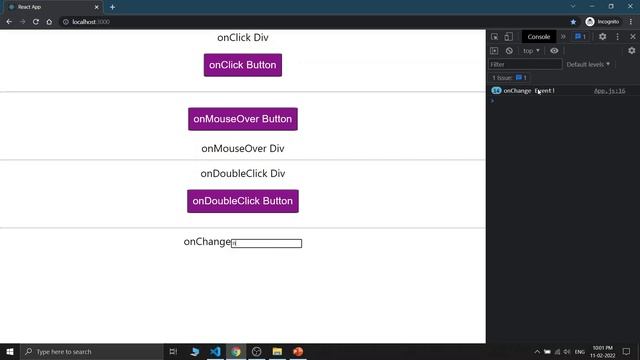Screen dimensions: 640x360
Task: Clear the console output
Action: tap(509, 51)
